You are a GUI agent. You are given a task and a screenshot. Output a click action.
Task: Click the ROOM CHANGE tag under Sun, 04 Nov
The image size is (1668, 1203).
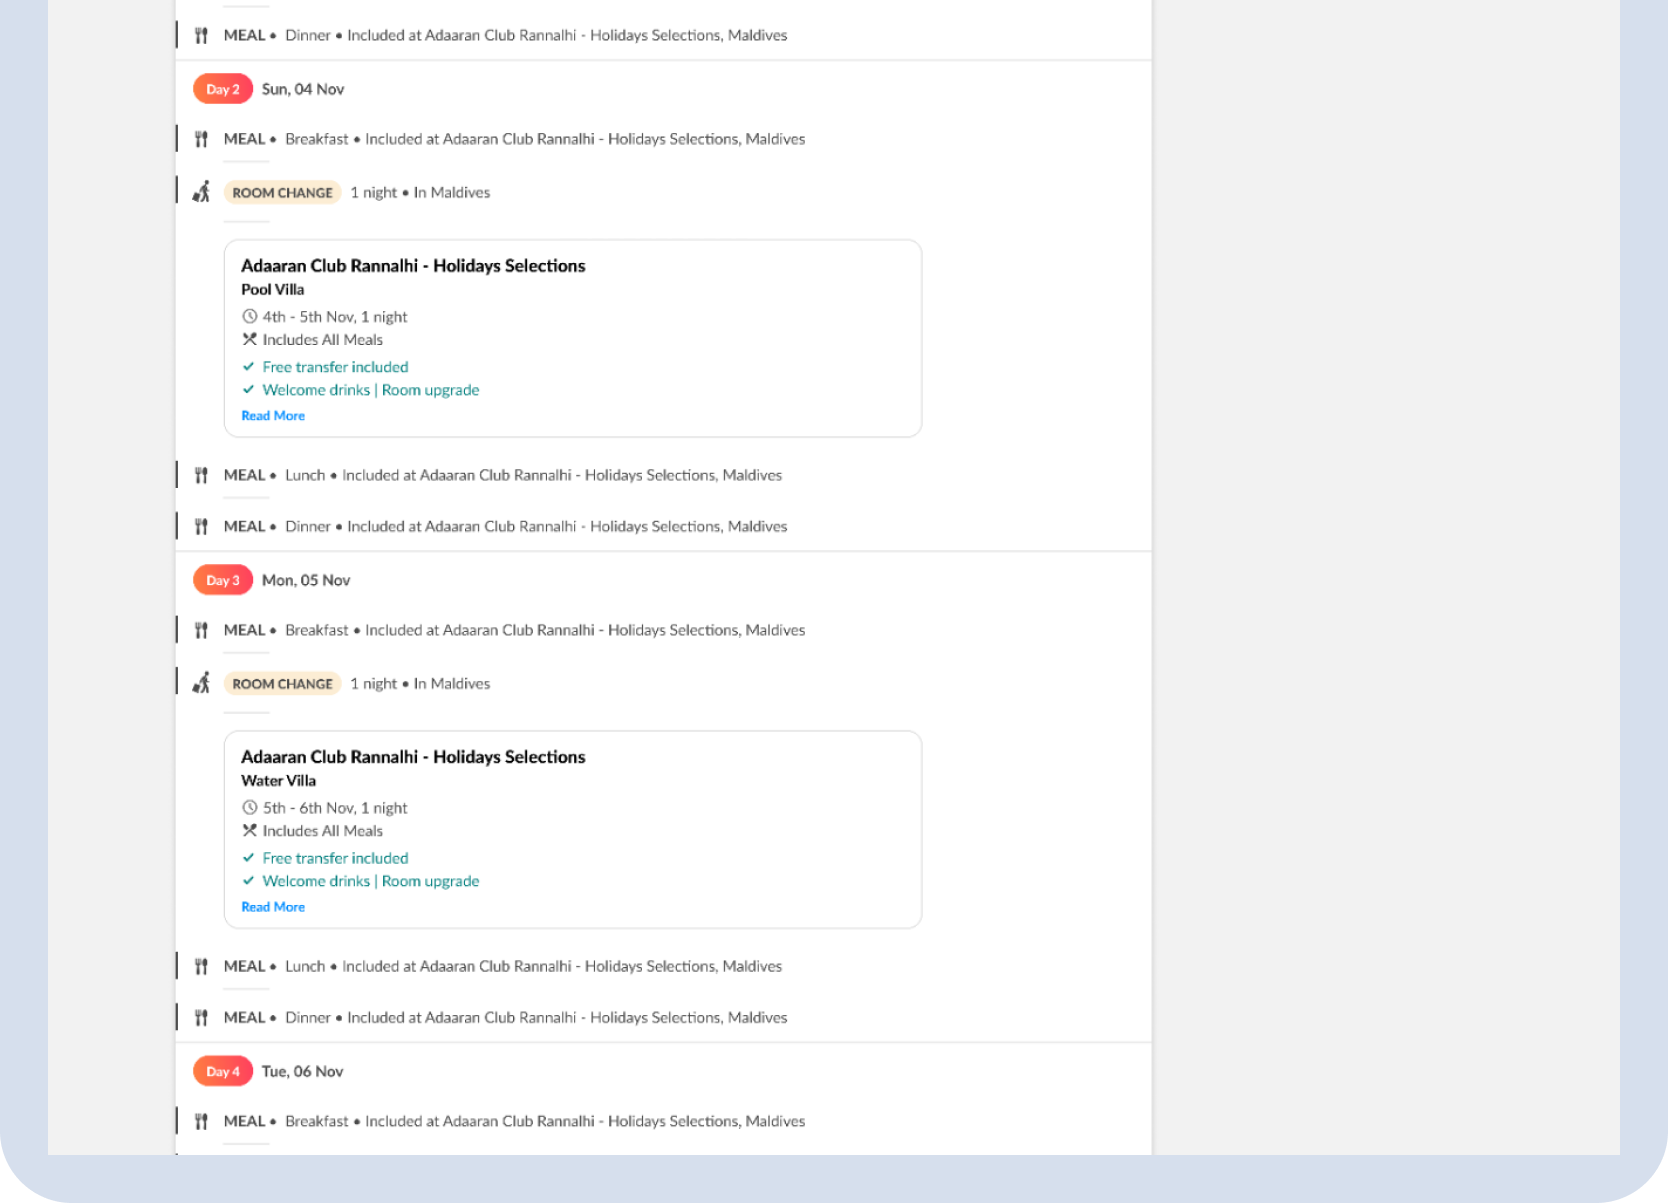283,192
